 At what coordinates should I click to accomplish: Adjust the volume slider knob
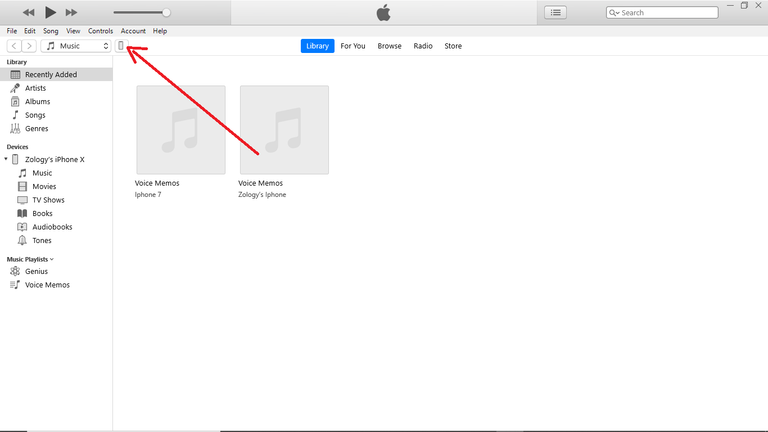[x=167, y=13]
